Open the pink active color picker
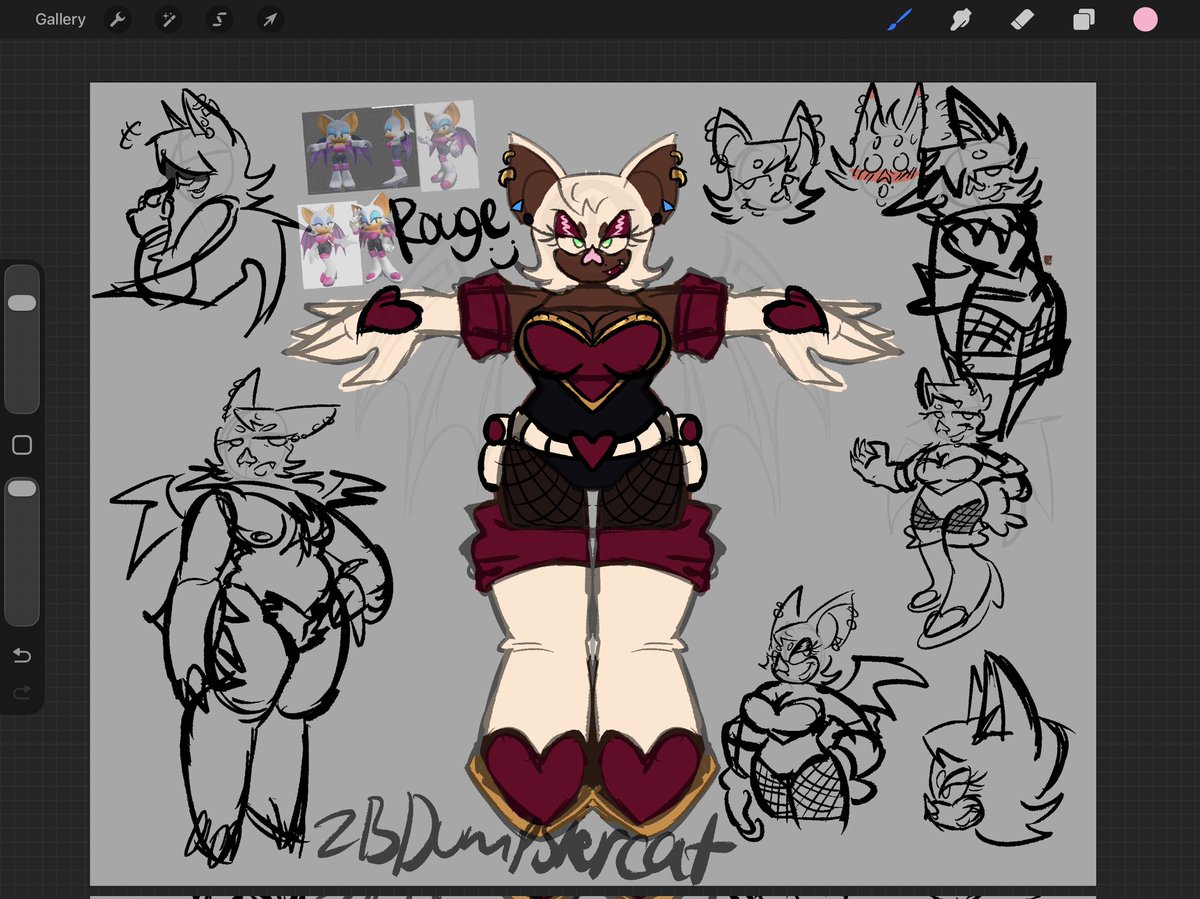Screen dimensions: 1200x899 tap(1145, 19)
